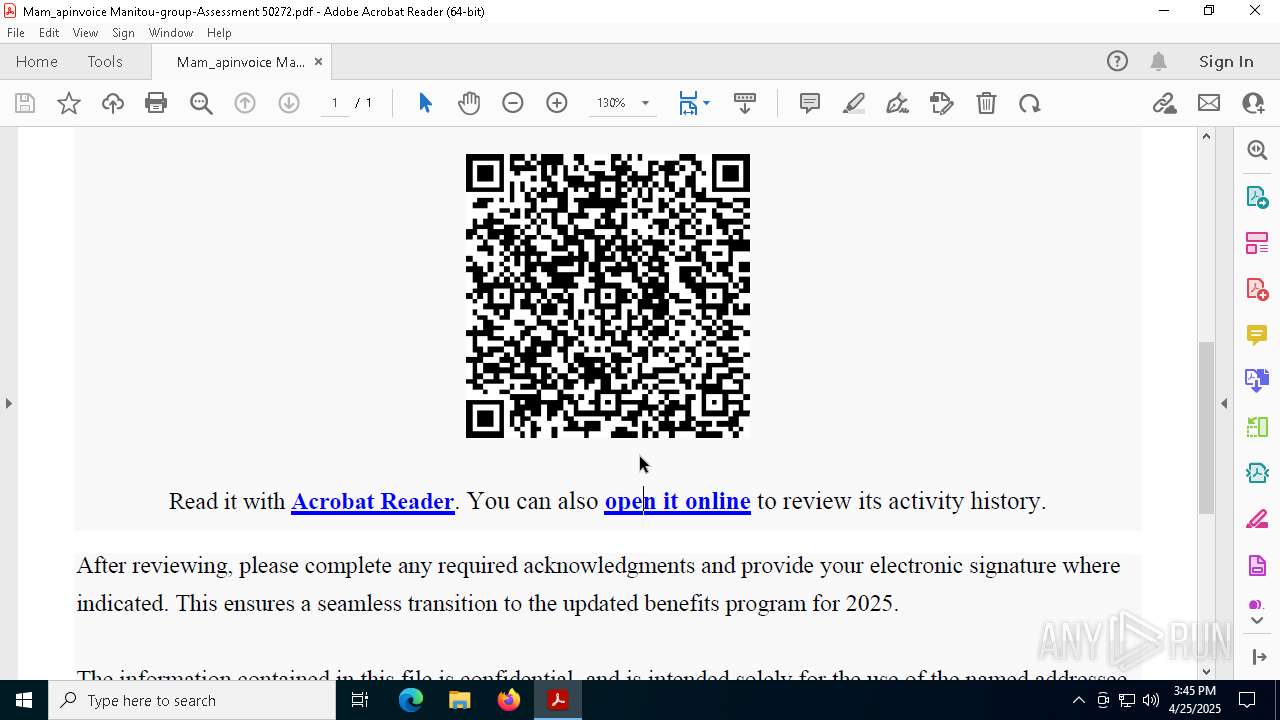Zoom in with plus button

(557, 103)
